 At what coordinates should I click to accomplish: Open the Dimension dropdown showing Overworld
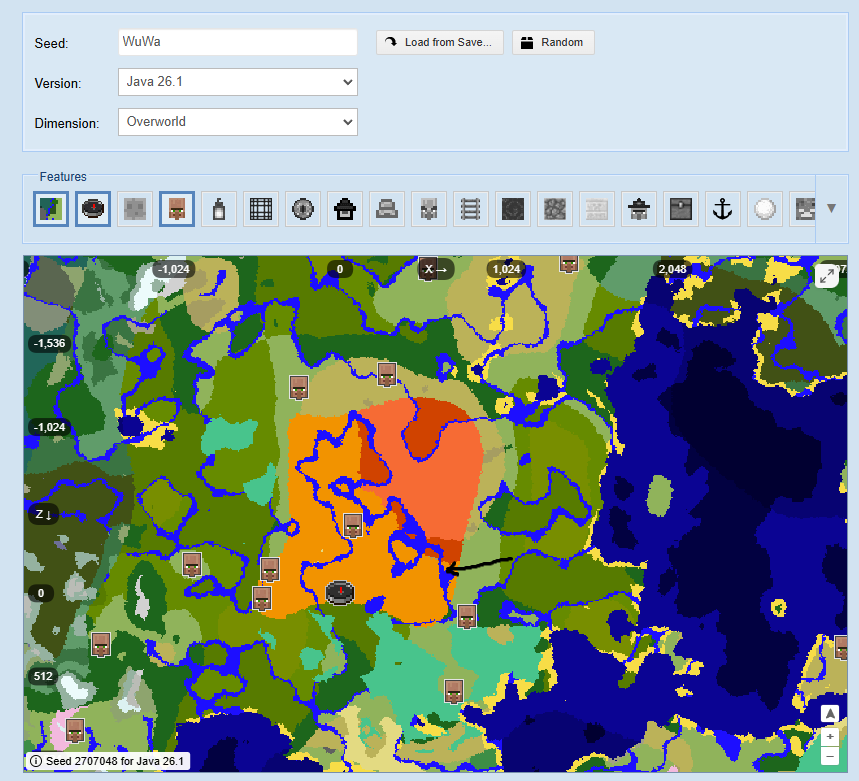[237, 122]
